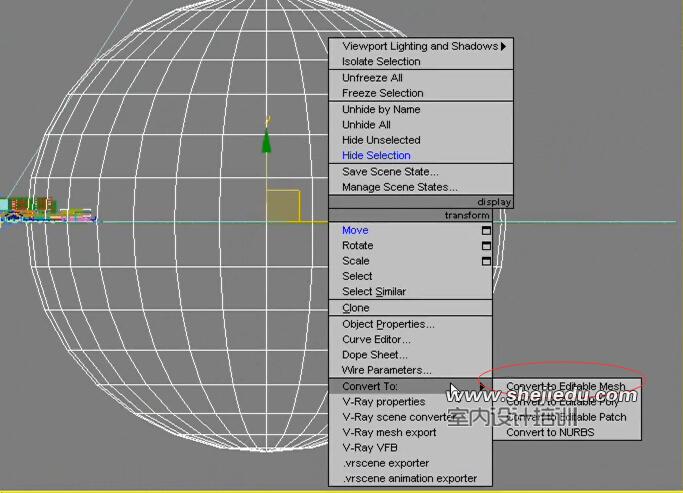
Task: Open Object Properties dialog
Action: click(410, 324)
